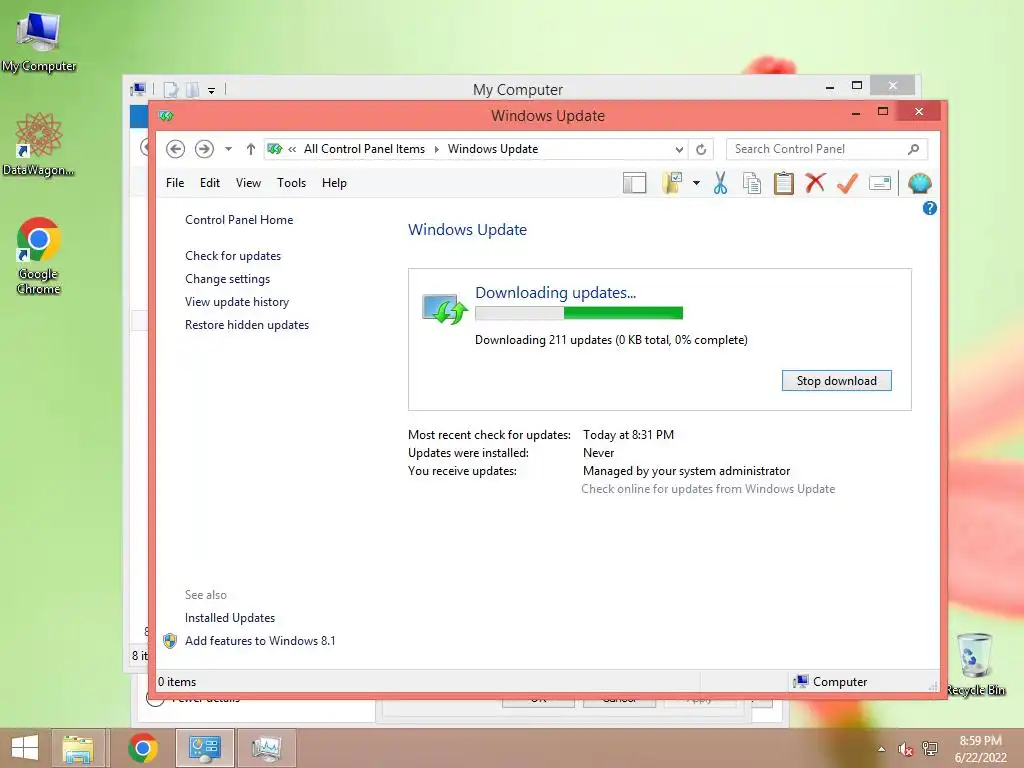The height and width of the screenshot is (768, 1024).
Task: Click the Windows Update icon in address bar
Action: pos(275,149)
